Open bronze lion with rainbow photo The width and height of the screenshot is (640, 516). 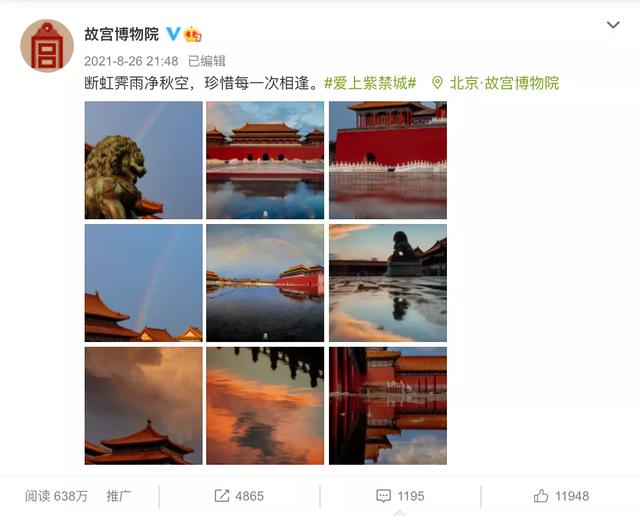click(143, 160)
